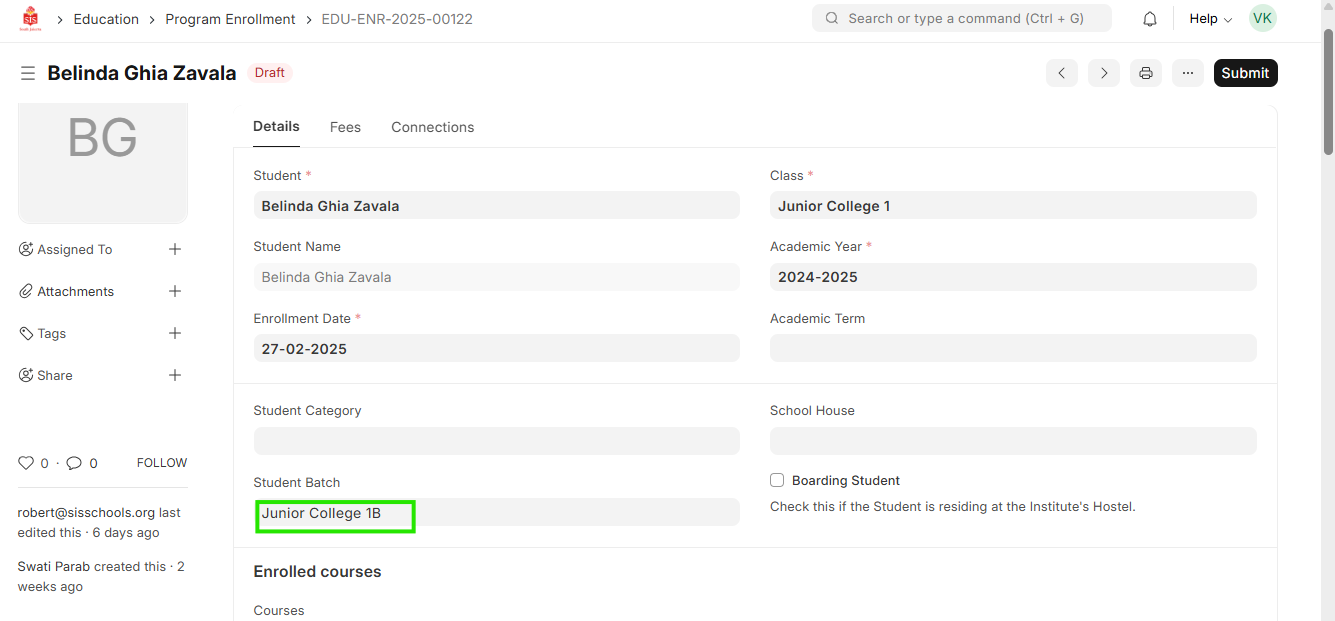This screenshot has width=1335, height=621.
Task: Toggle the sidebar hamburger menu icon
Action: tap(28, 73)
